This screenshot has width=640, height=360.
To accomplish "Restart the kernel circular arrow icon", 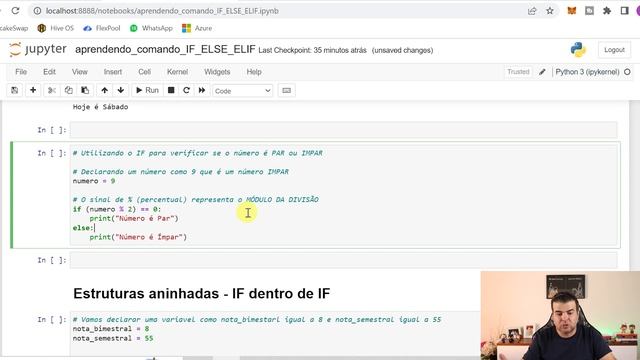I will (187, 90).
